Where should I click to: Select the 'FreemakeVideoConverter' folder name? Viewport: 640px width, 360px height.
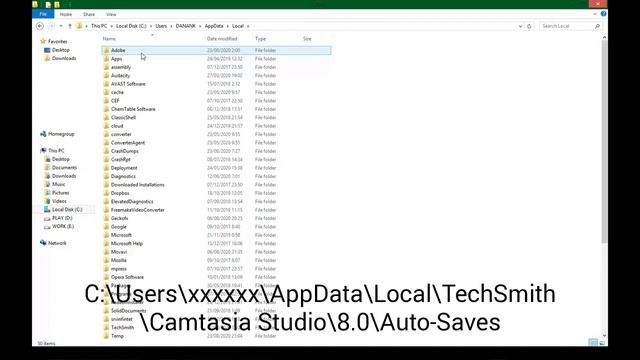pos(138,210)
